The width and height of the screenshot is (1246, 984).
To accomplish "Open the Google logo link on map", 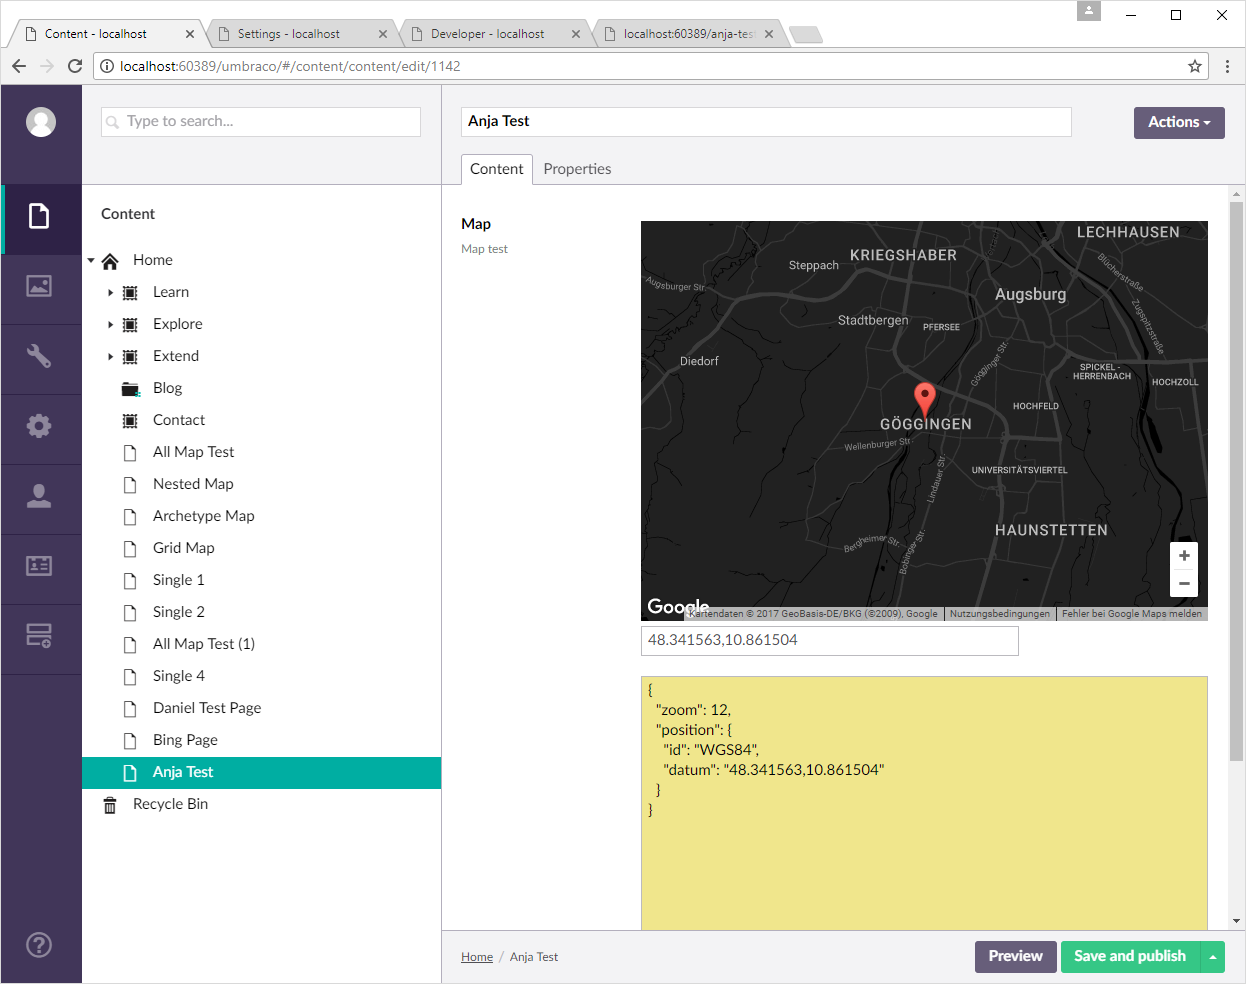I will 677,606.
